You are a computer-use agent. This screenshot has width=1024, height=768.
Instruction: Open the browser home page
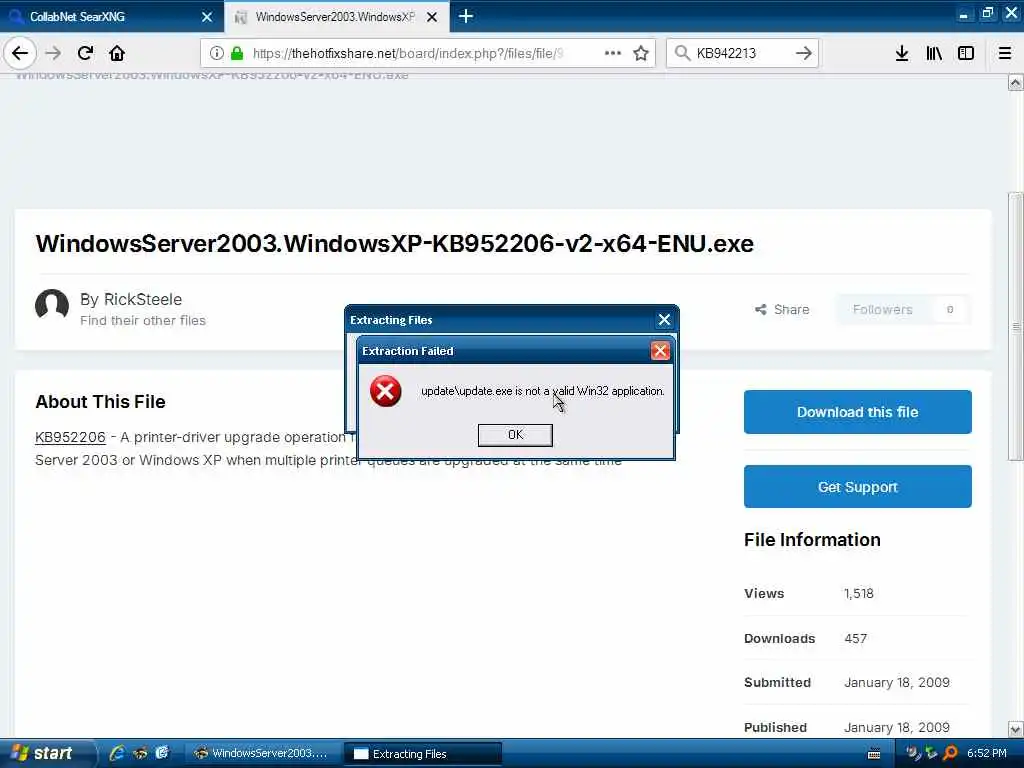[x=117, y=53]
